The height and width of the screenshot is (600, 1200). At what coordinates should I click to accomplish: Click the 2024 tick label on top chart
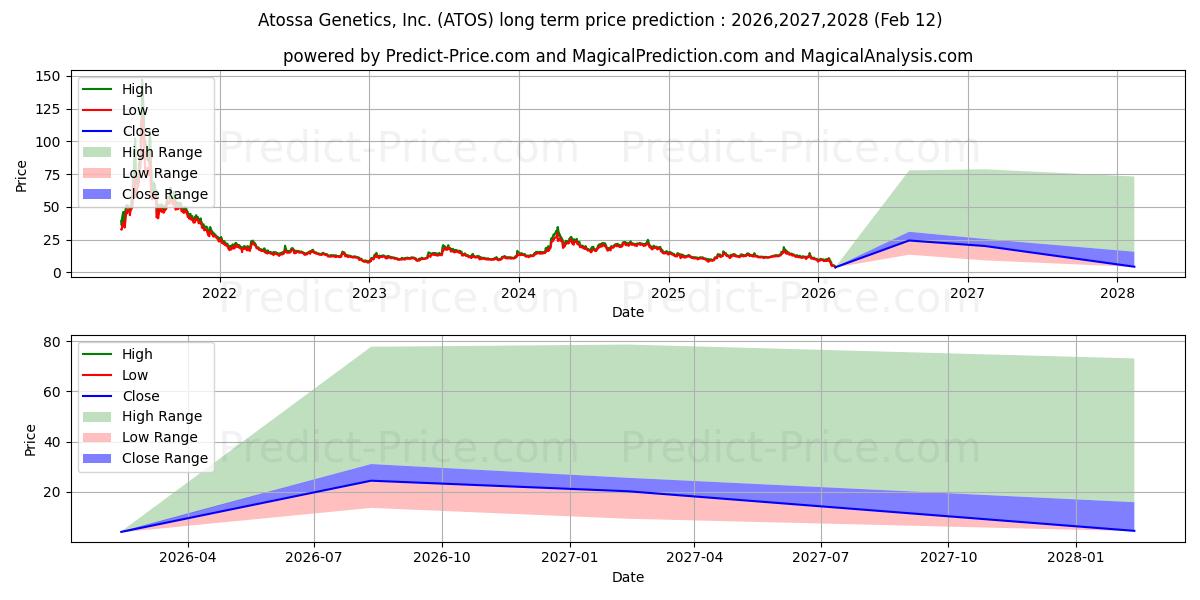[518, 293]
